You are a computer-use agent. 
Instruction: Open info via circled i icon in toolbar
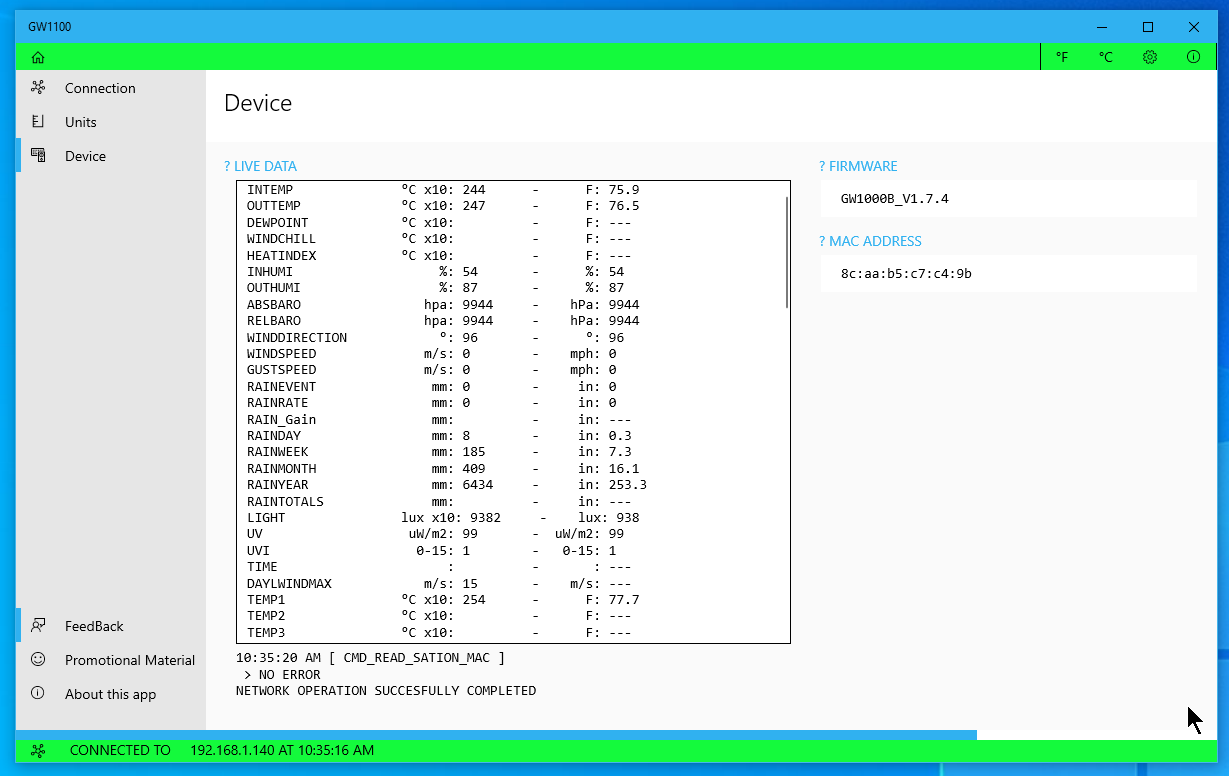point(1193,57)
